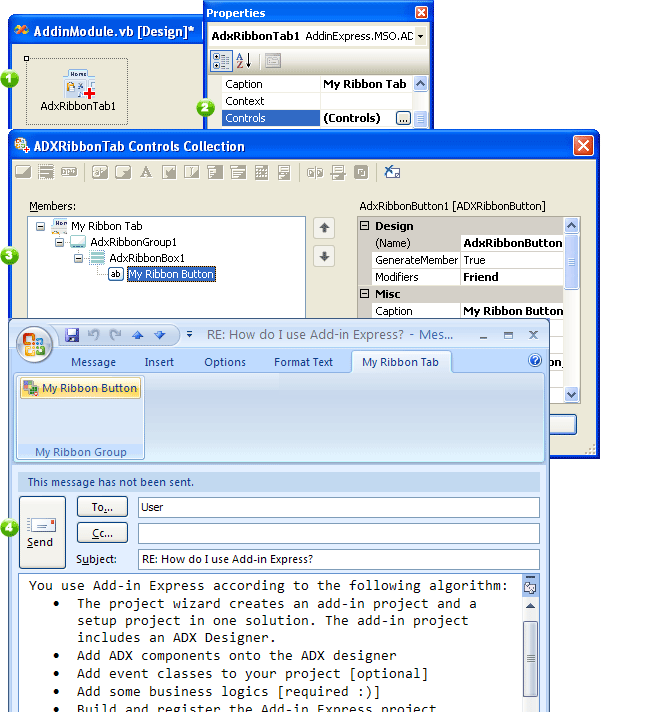Select the My Ribbon Tab ribbon tab
645x712 pixels.
[x=400, y=362]
